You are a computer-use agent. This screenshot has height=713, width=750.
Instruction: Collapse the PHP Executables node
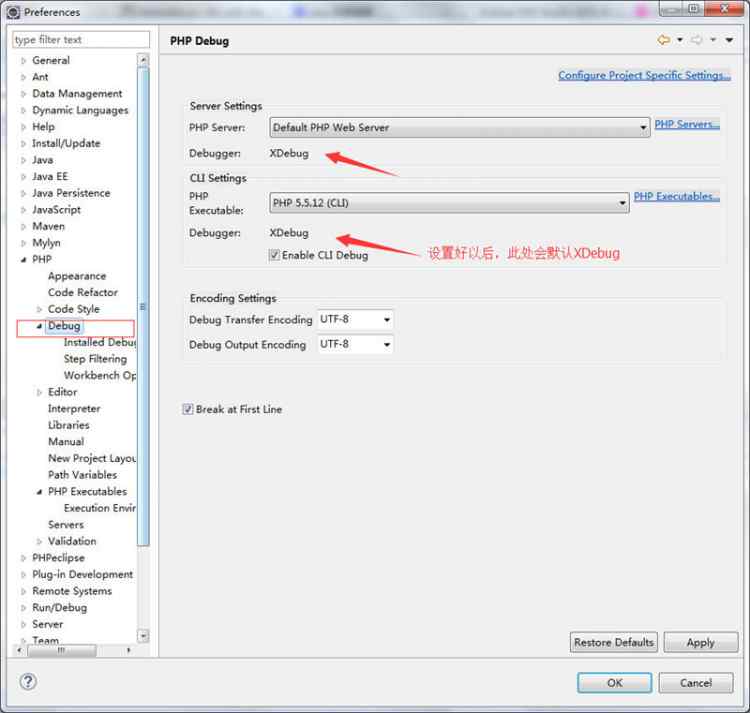(x=39, y=492)
